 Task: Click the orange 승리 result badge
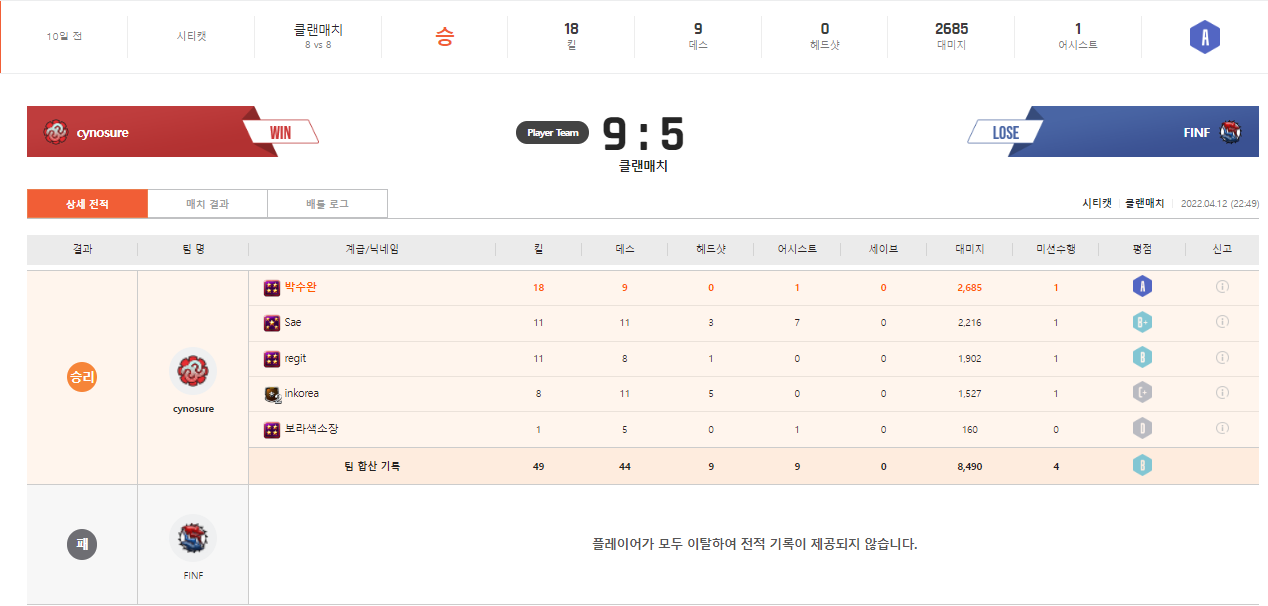[x=82, y=377]
